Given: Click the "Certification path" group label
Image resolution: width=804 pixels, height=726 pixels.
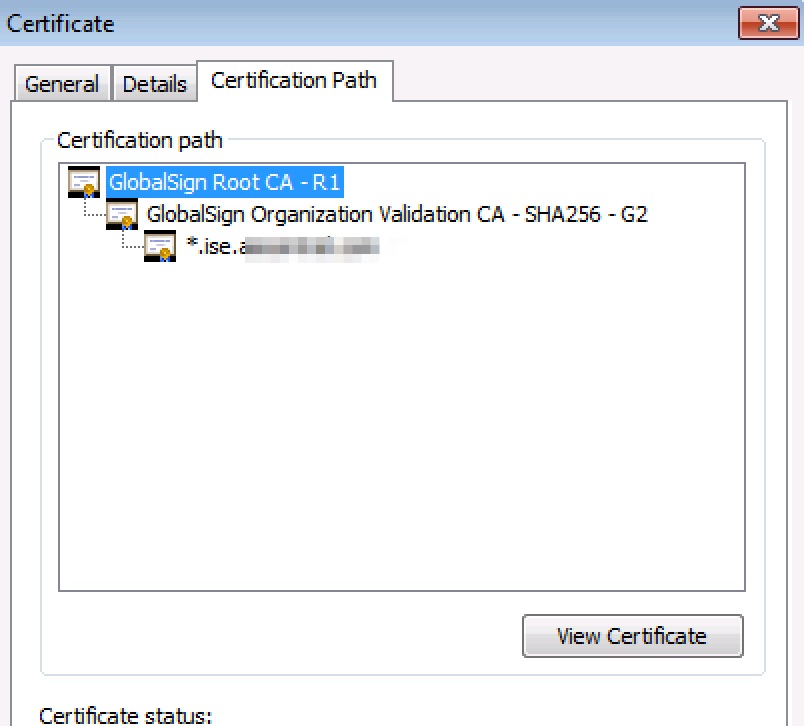Looking at the screenshot, I should [x=140, y=140].
